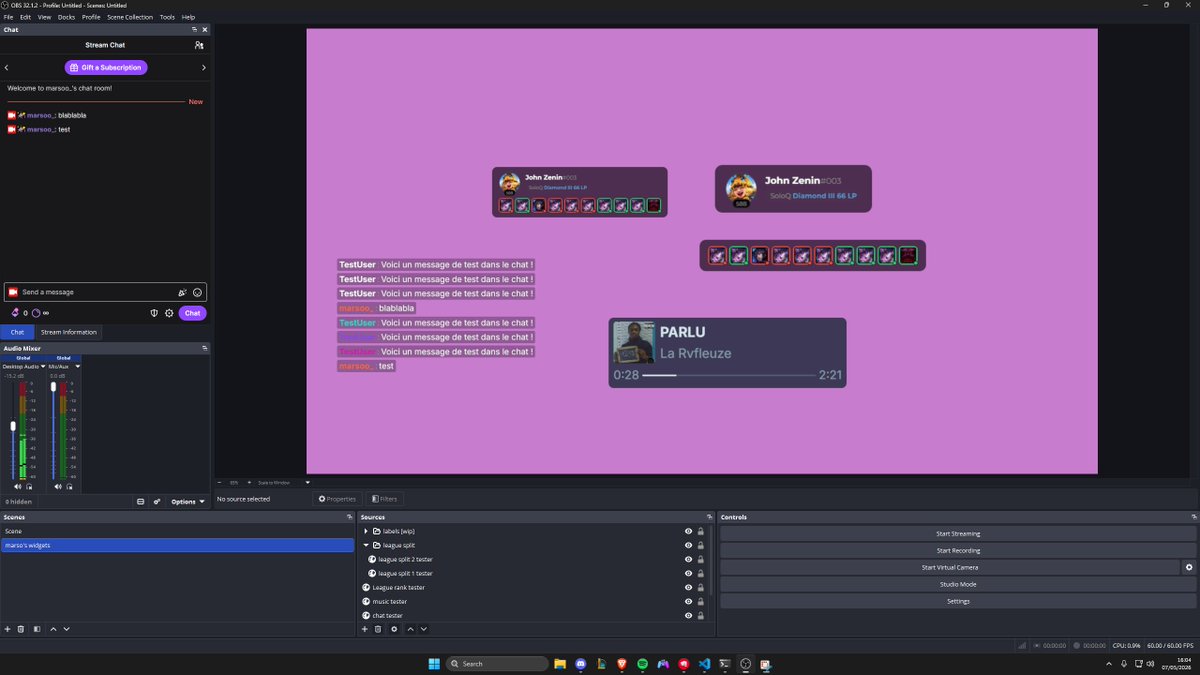This screenshot has height=675, width=1200.
Task: Add a new source with the plus icon
Action: pos(364,629)
